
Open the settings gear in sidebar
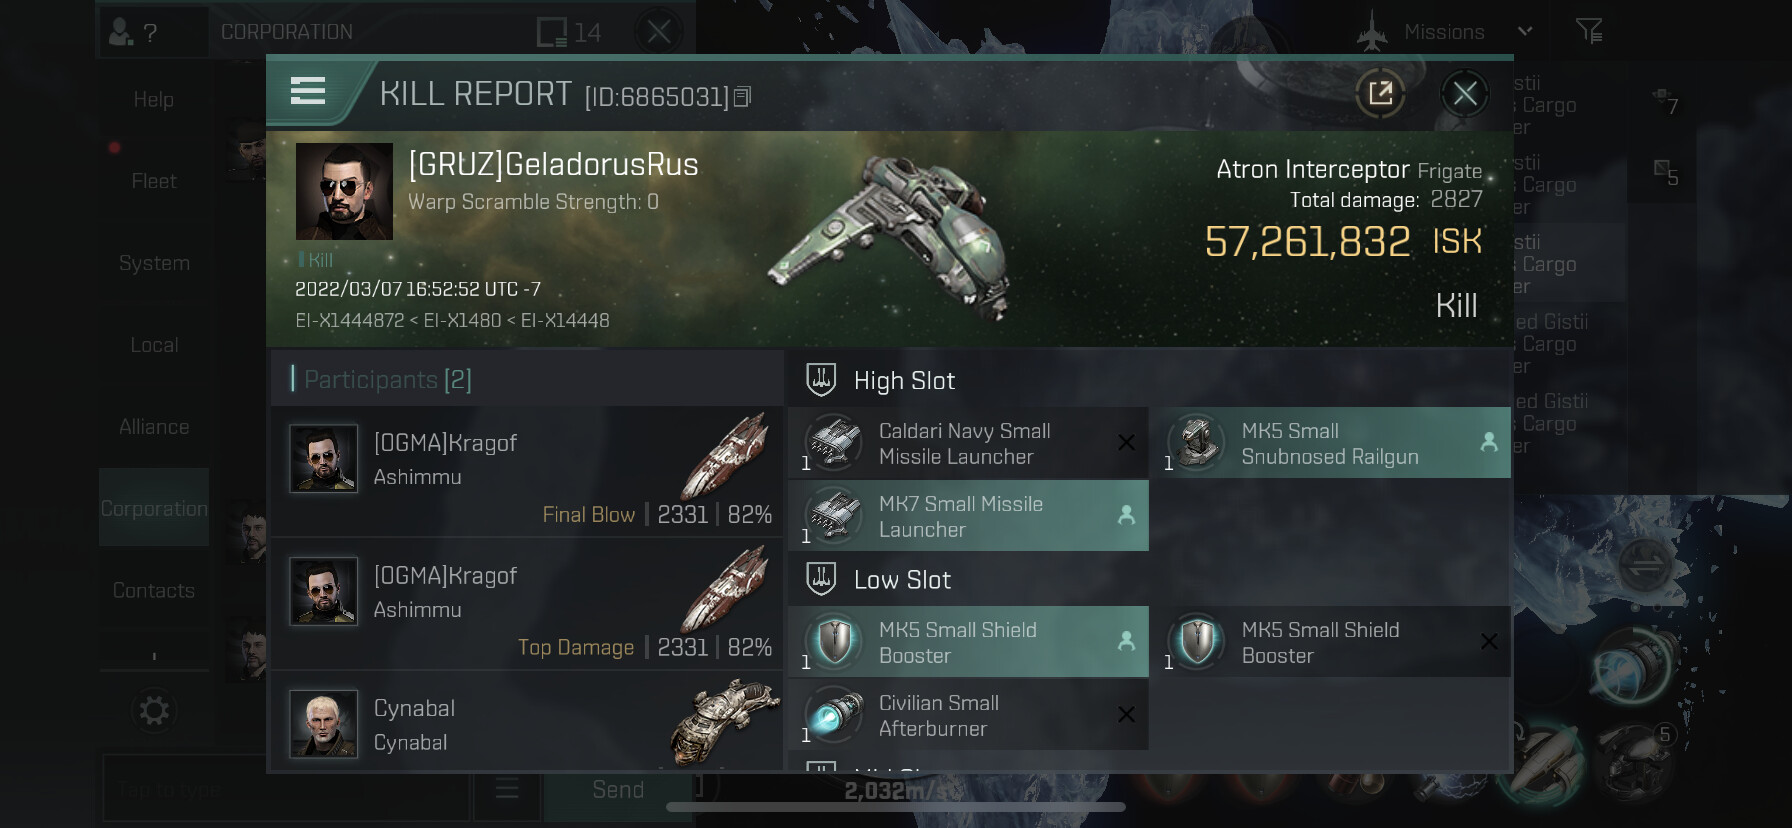click(x=154, y=711)
